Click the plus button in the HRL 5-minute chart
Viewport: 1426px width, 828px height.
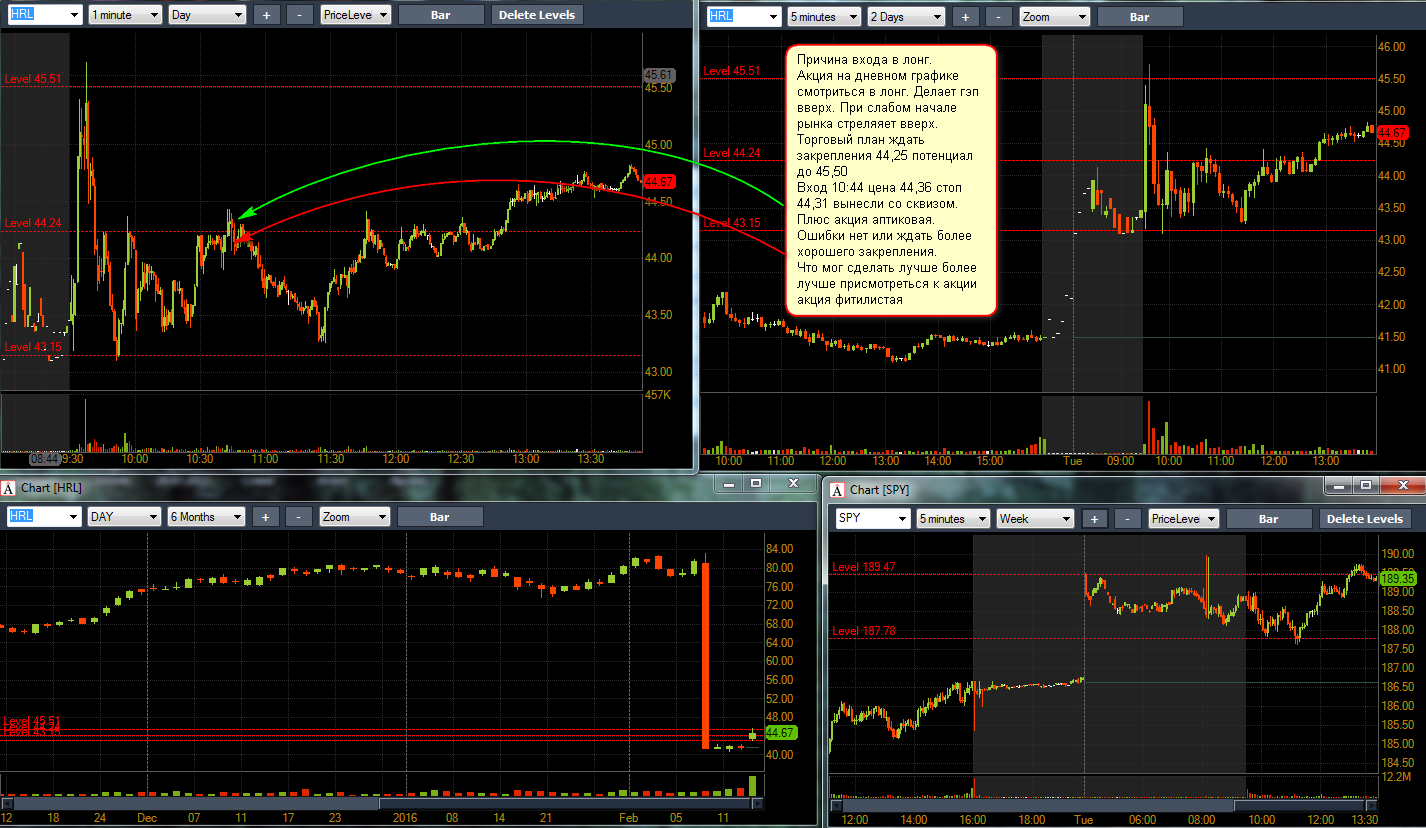pos(965,17)
